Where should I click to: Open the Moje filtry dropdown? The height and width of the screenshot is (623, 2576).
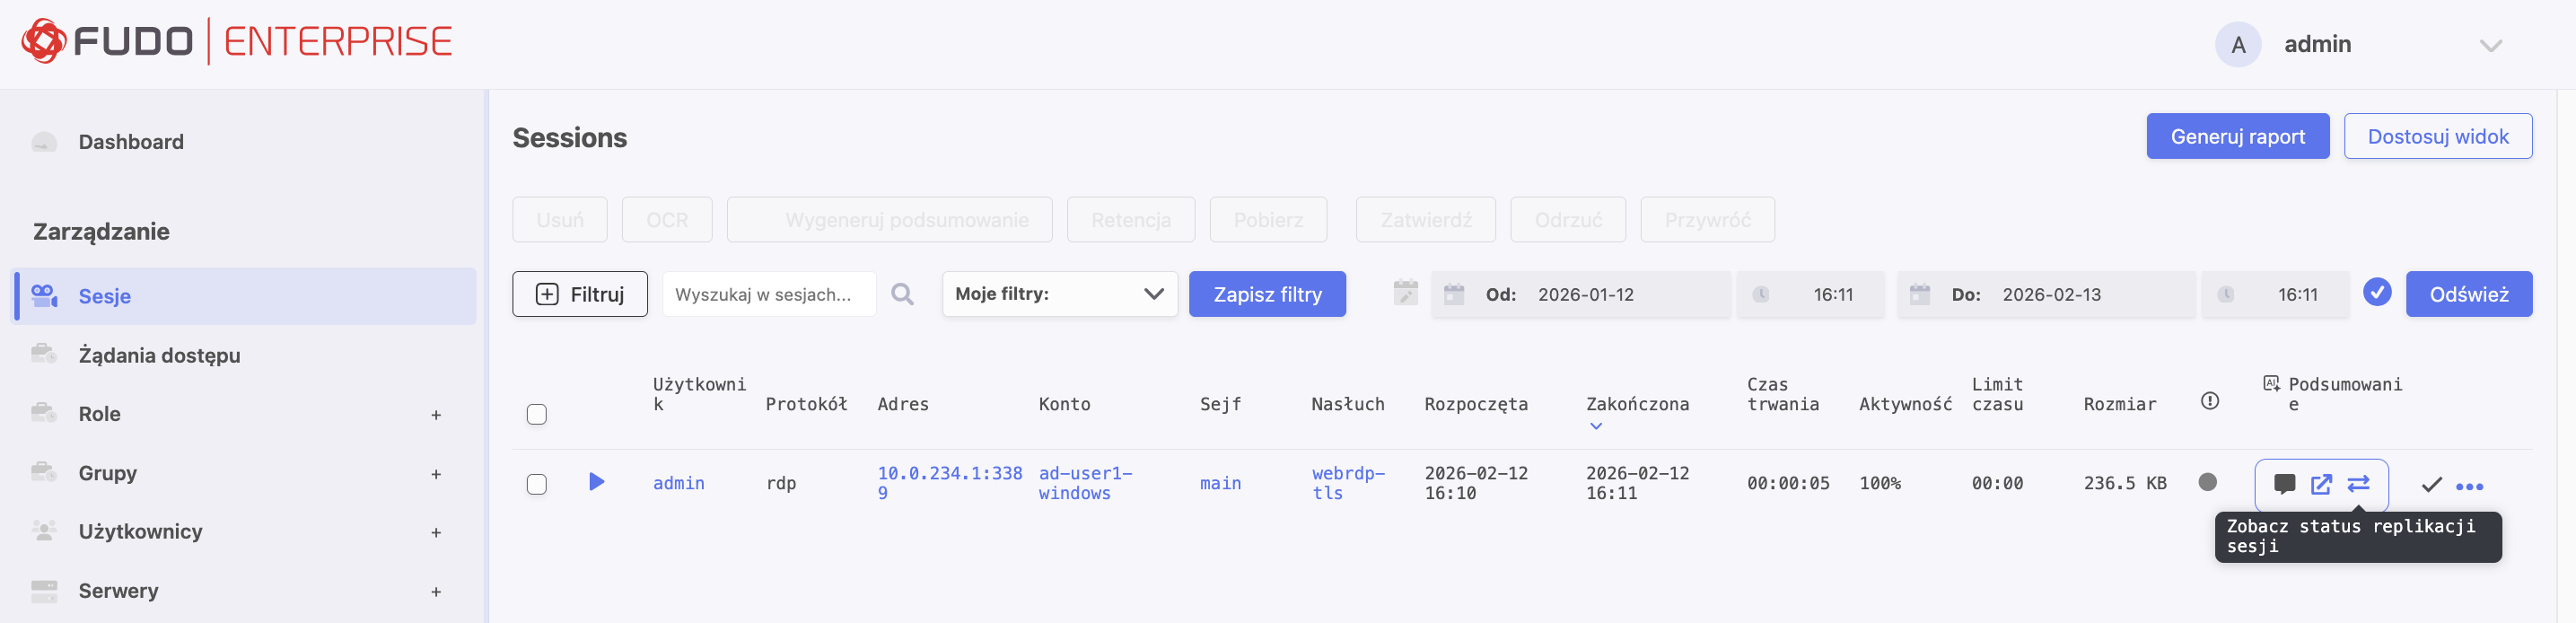click(x=1059, y=294)
